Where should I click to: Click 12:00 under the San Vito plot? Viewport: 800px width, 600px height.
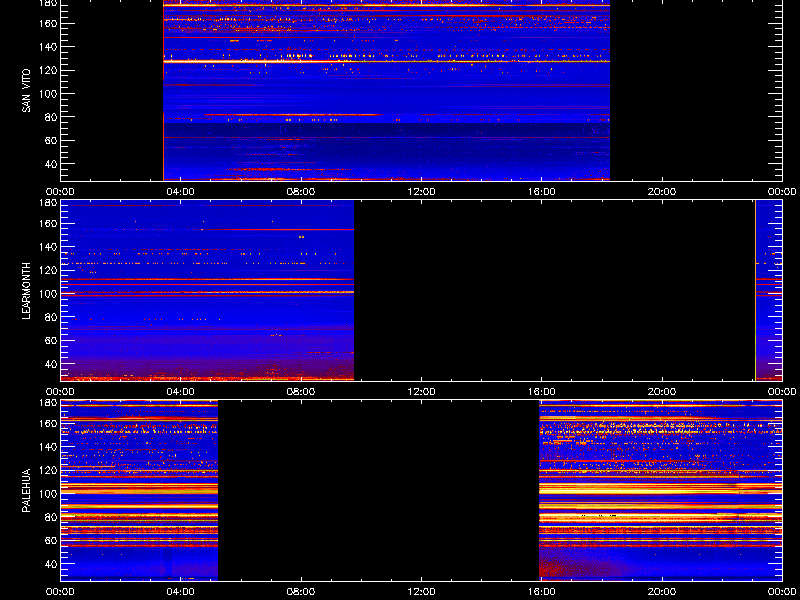421,192
